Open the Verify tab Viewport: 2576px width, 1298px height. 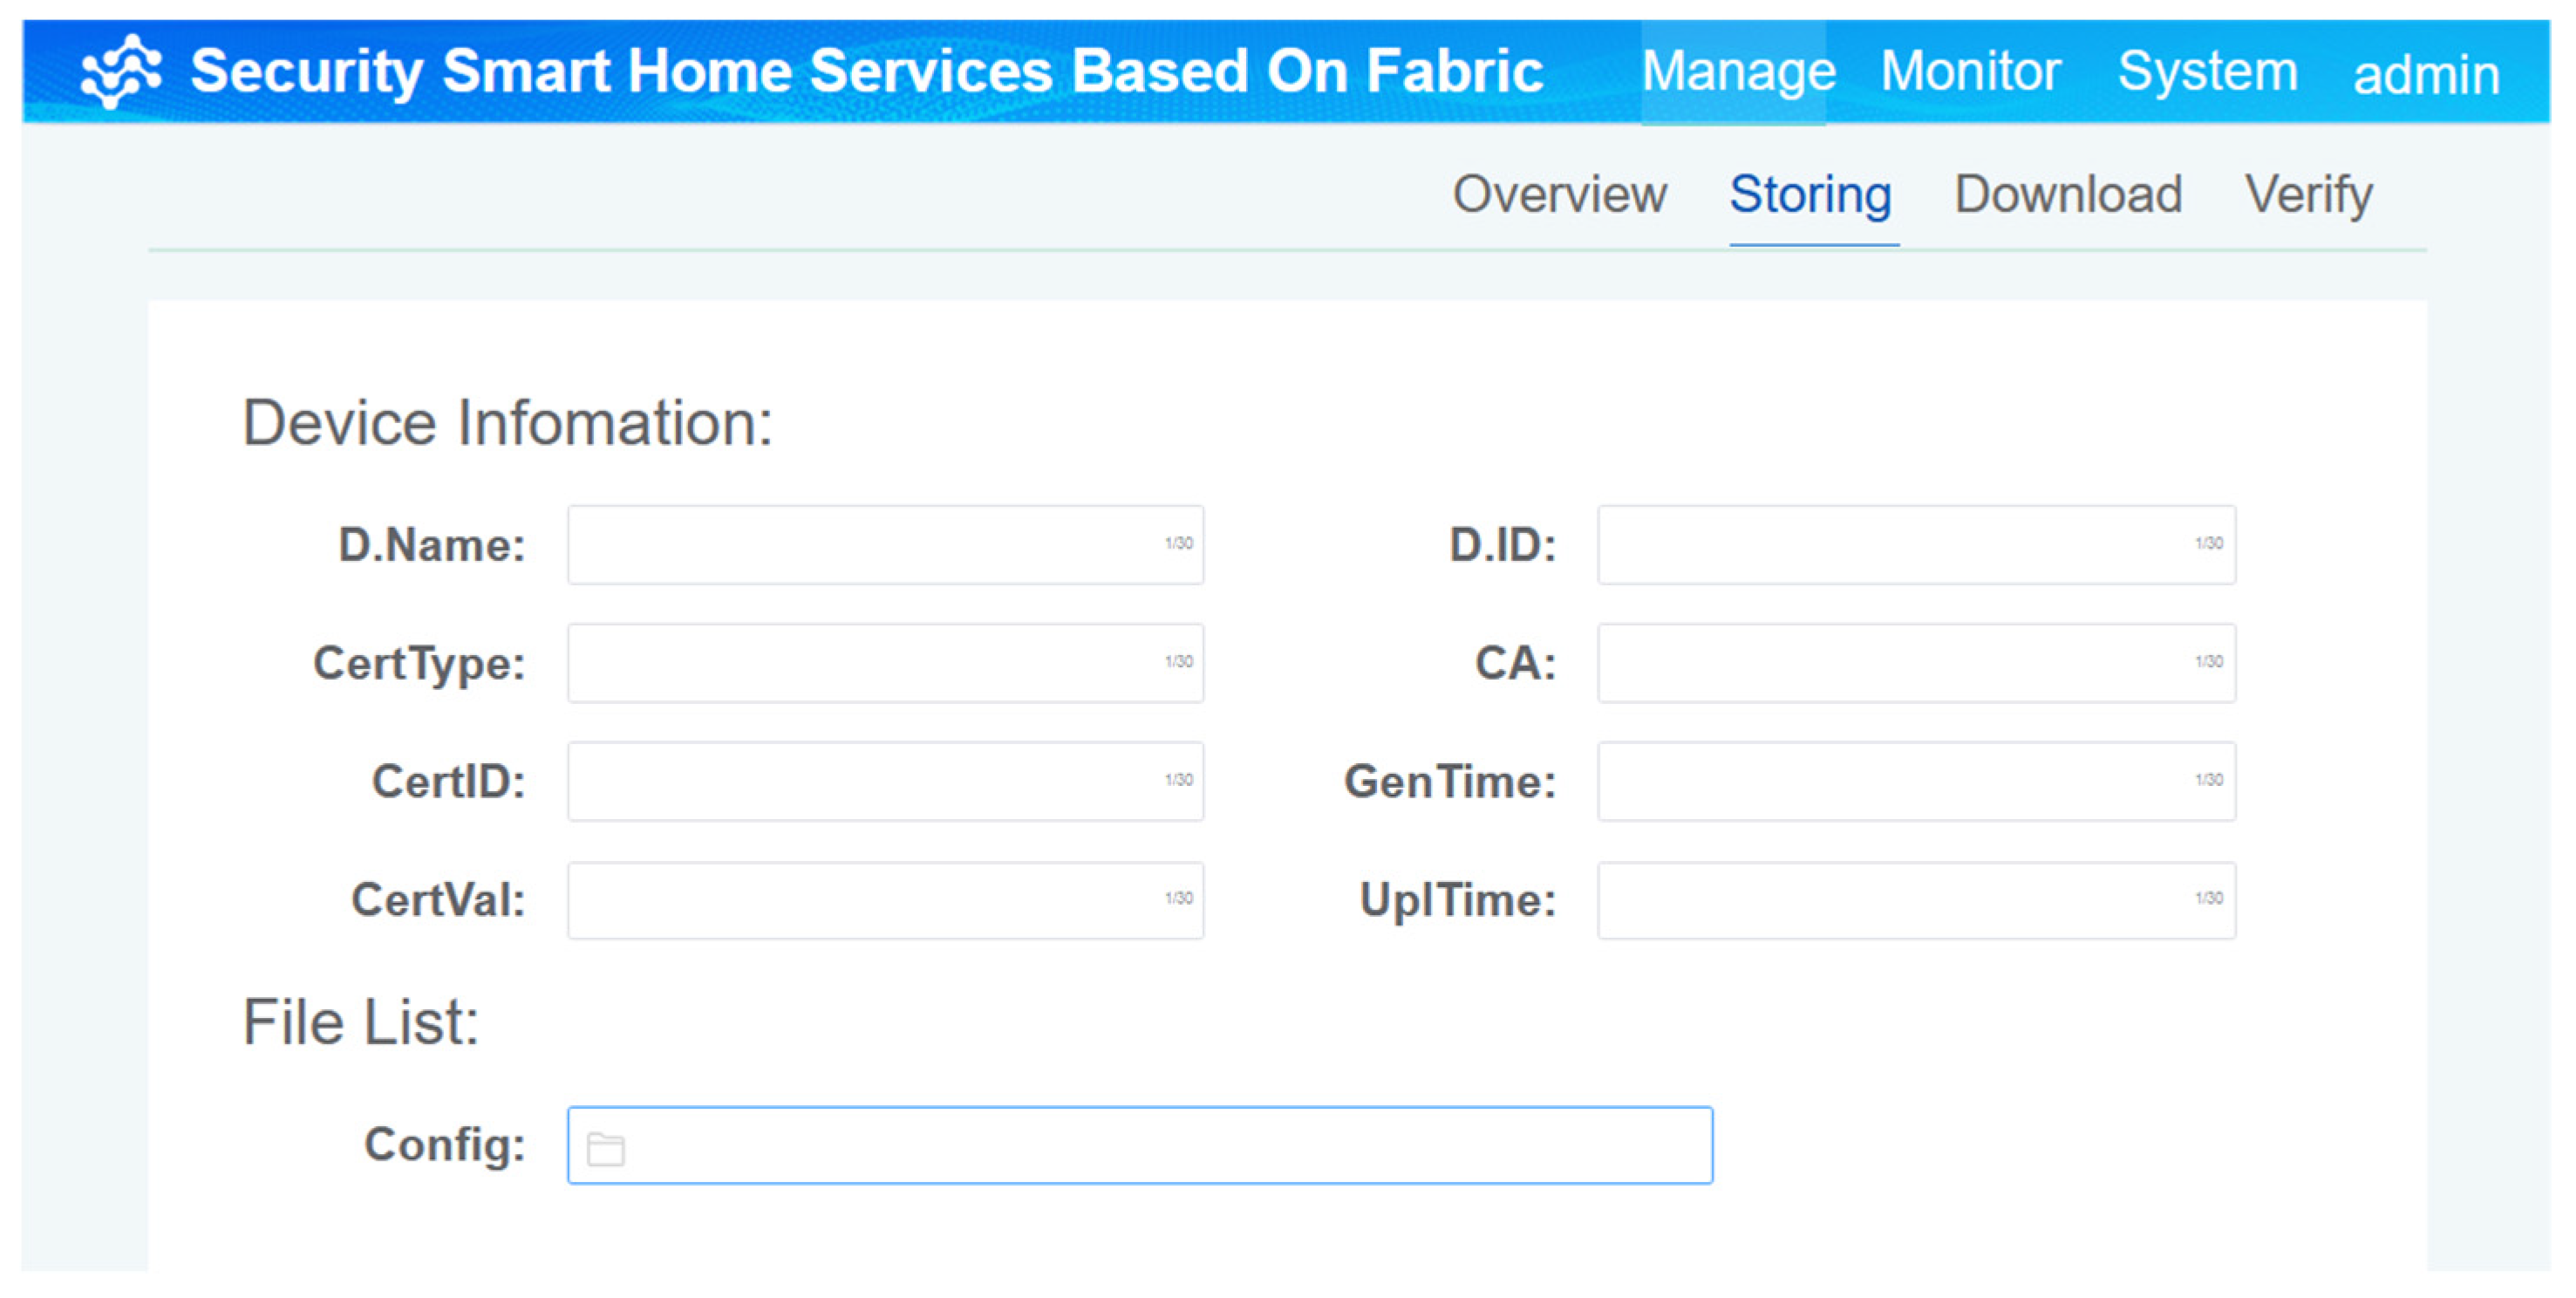[2308, 194]
